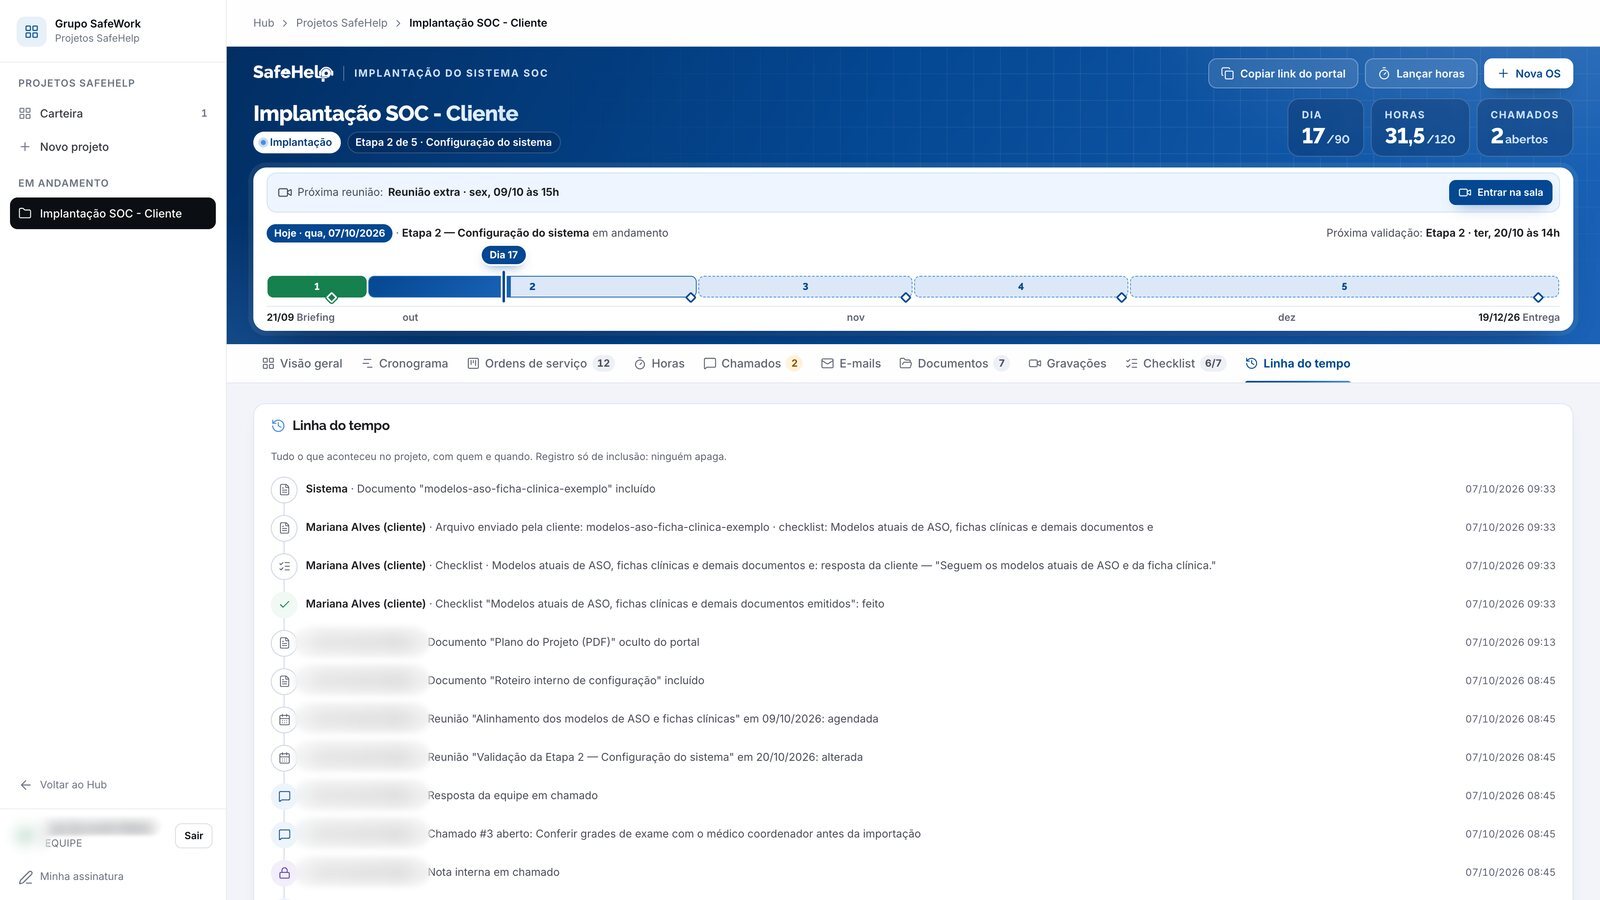The height and width of the screenshot is (900, 1600).
Task: Open Implantação SOC - Cliente project item
Action: click(x=113, y=213)
